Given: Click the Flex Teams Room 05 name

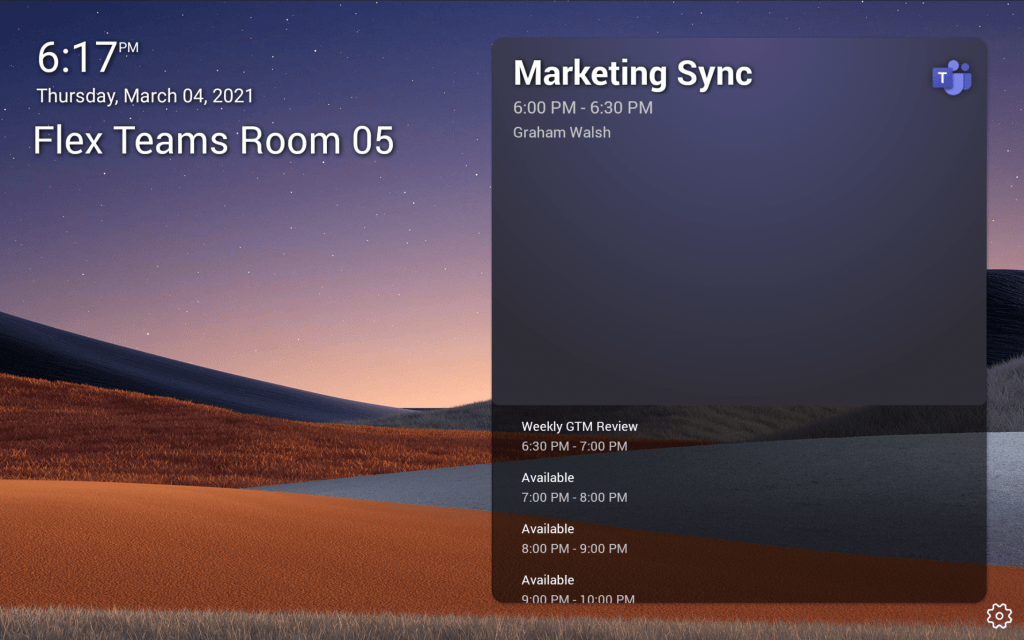Looking at the screenshot, I should coord(213,141).
